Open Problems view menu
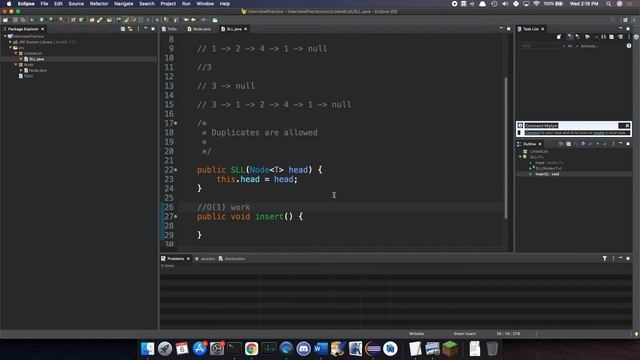The image size is (640, 360). click(x=613, y=259)
